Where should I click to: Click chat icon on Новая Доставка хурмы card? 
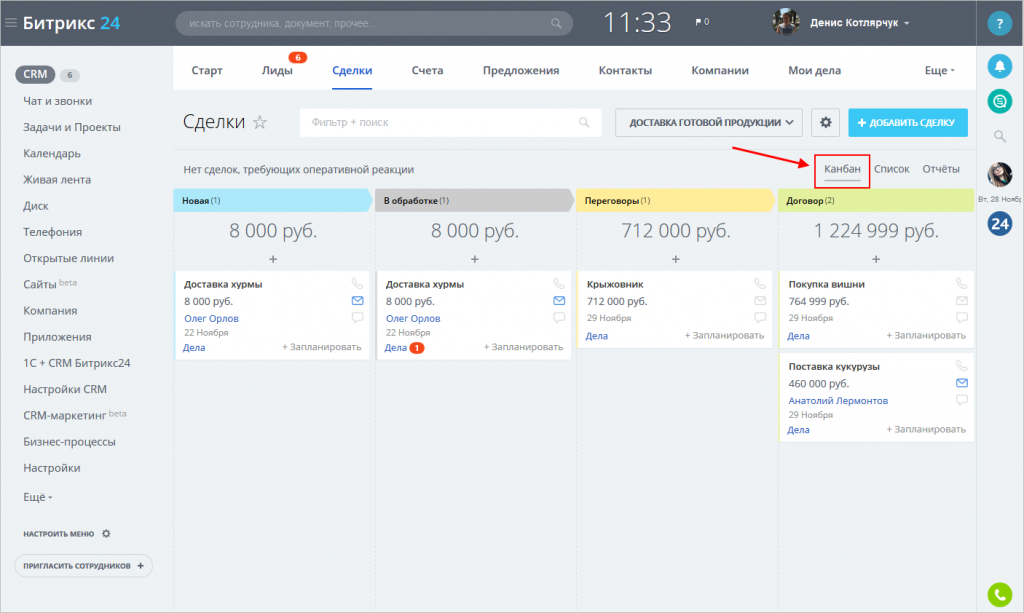coord(357,318)
